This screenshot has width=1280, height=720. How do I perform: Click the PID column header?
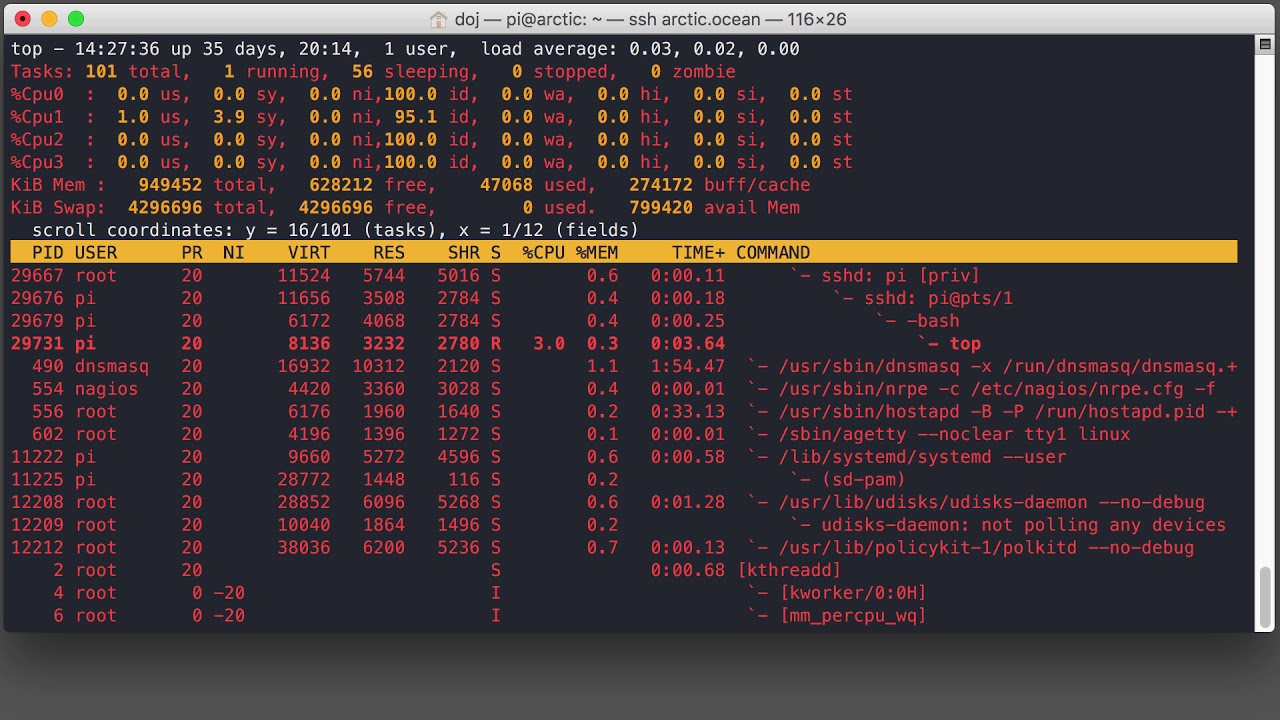click(x=48, y=253)
